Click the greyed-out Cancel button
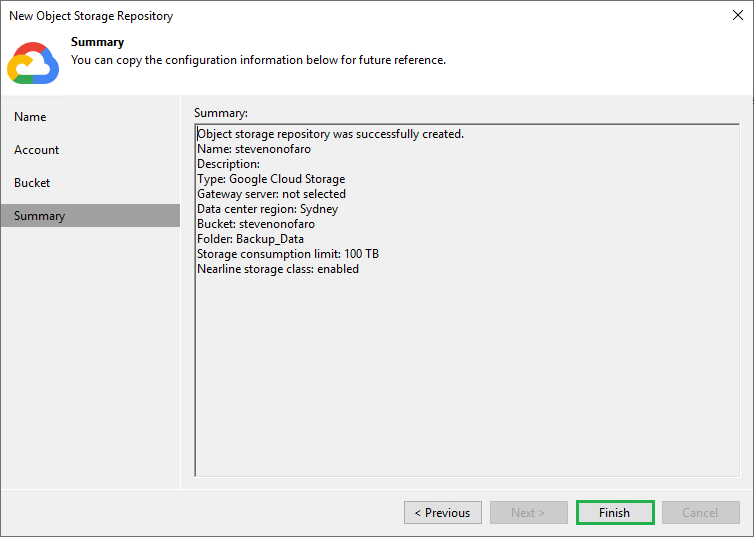754x537 pixels. tap(700, 513)
